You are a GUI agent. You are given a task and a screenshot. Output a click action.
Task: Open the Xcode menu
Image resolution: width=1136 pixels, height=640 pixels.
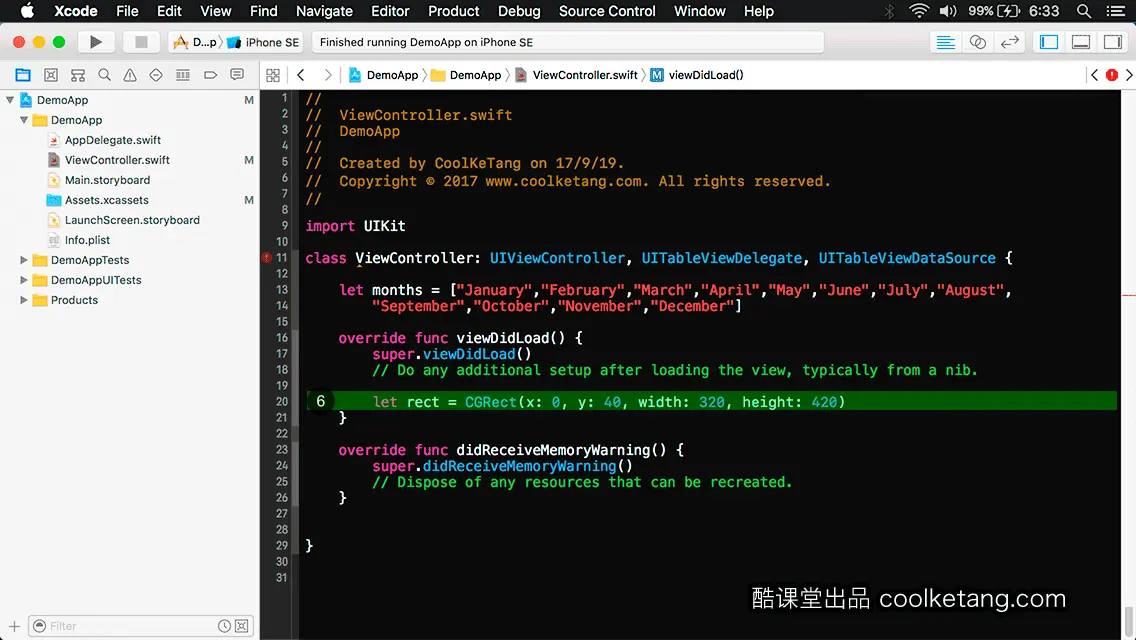pyautogui.click(x=75, y=11)
